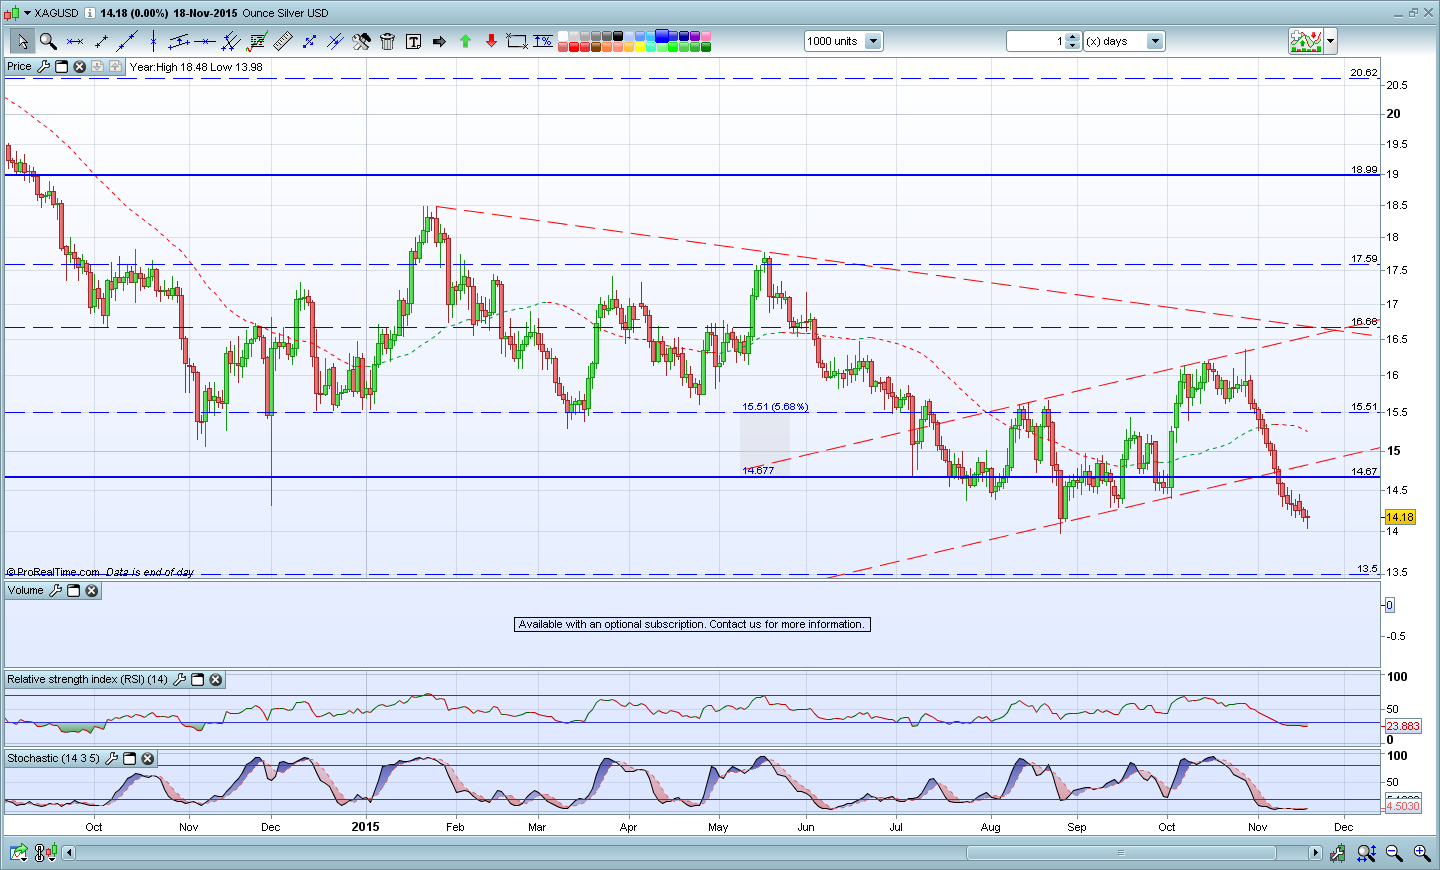Click the XAGUSD ticker symbol

click(56, 13)
